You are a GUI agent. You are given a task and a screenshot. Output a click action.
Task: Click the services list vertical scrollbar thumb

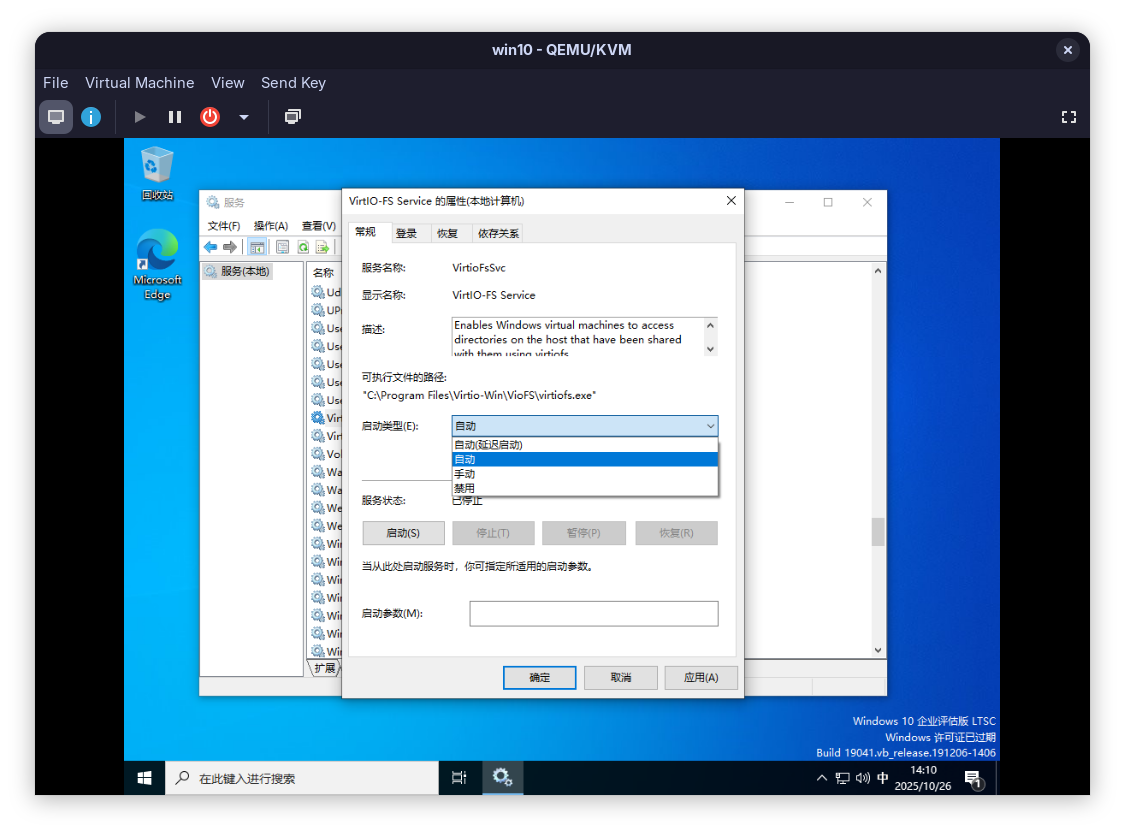[x=878, y=531]
